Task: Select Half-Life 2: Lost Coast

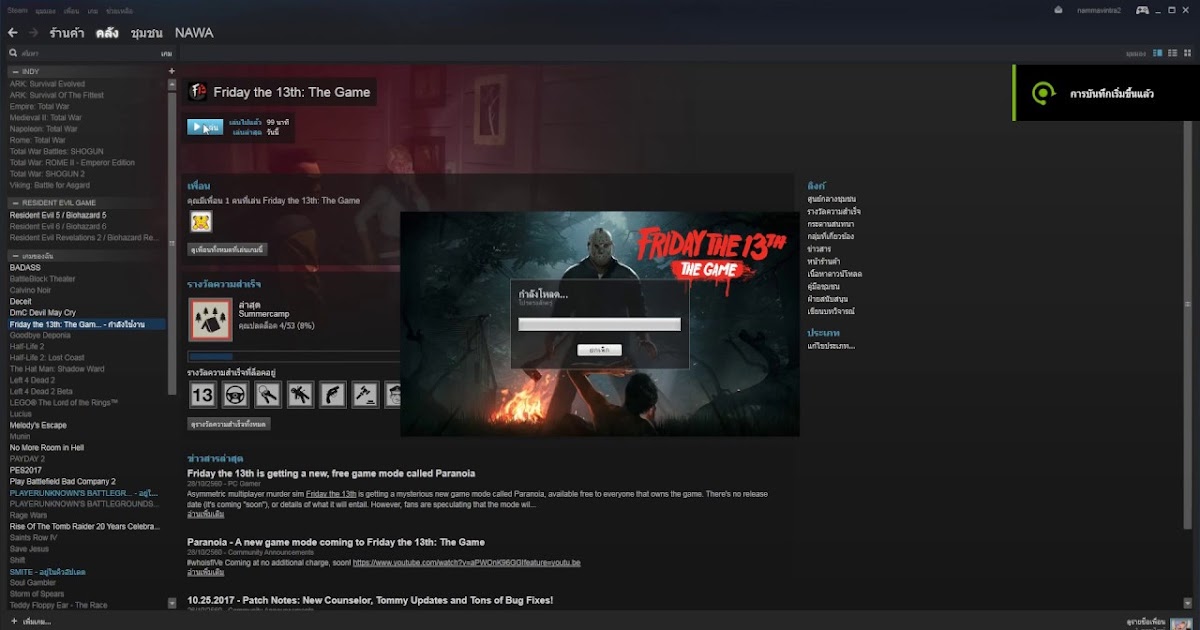Action: click(x=47, y=357)
